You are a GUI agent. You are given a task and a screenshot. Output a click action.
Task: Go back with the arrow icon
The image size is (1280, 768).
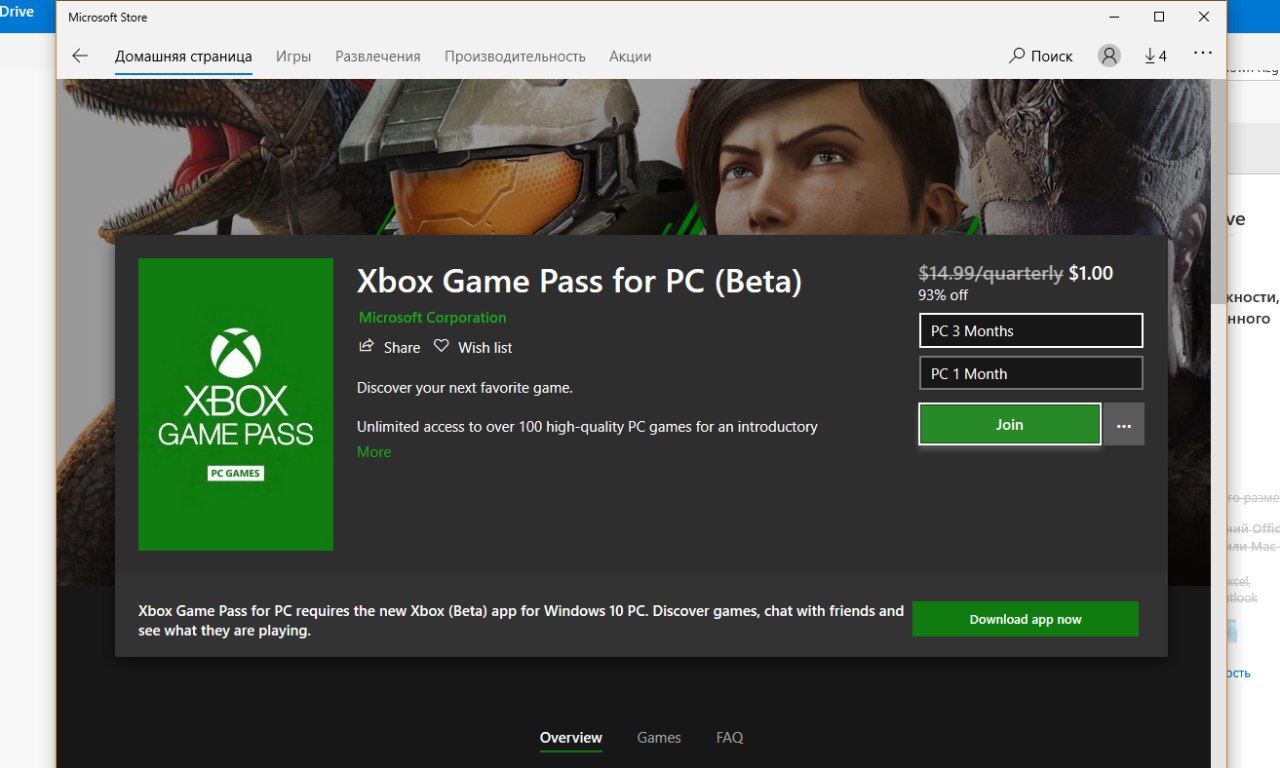[80, 56]
